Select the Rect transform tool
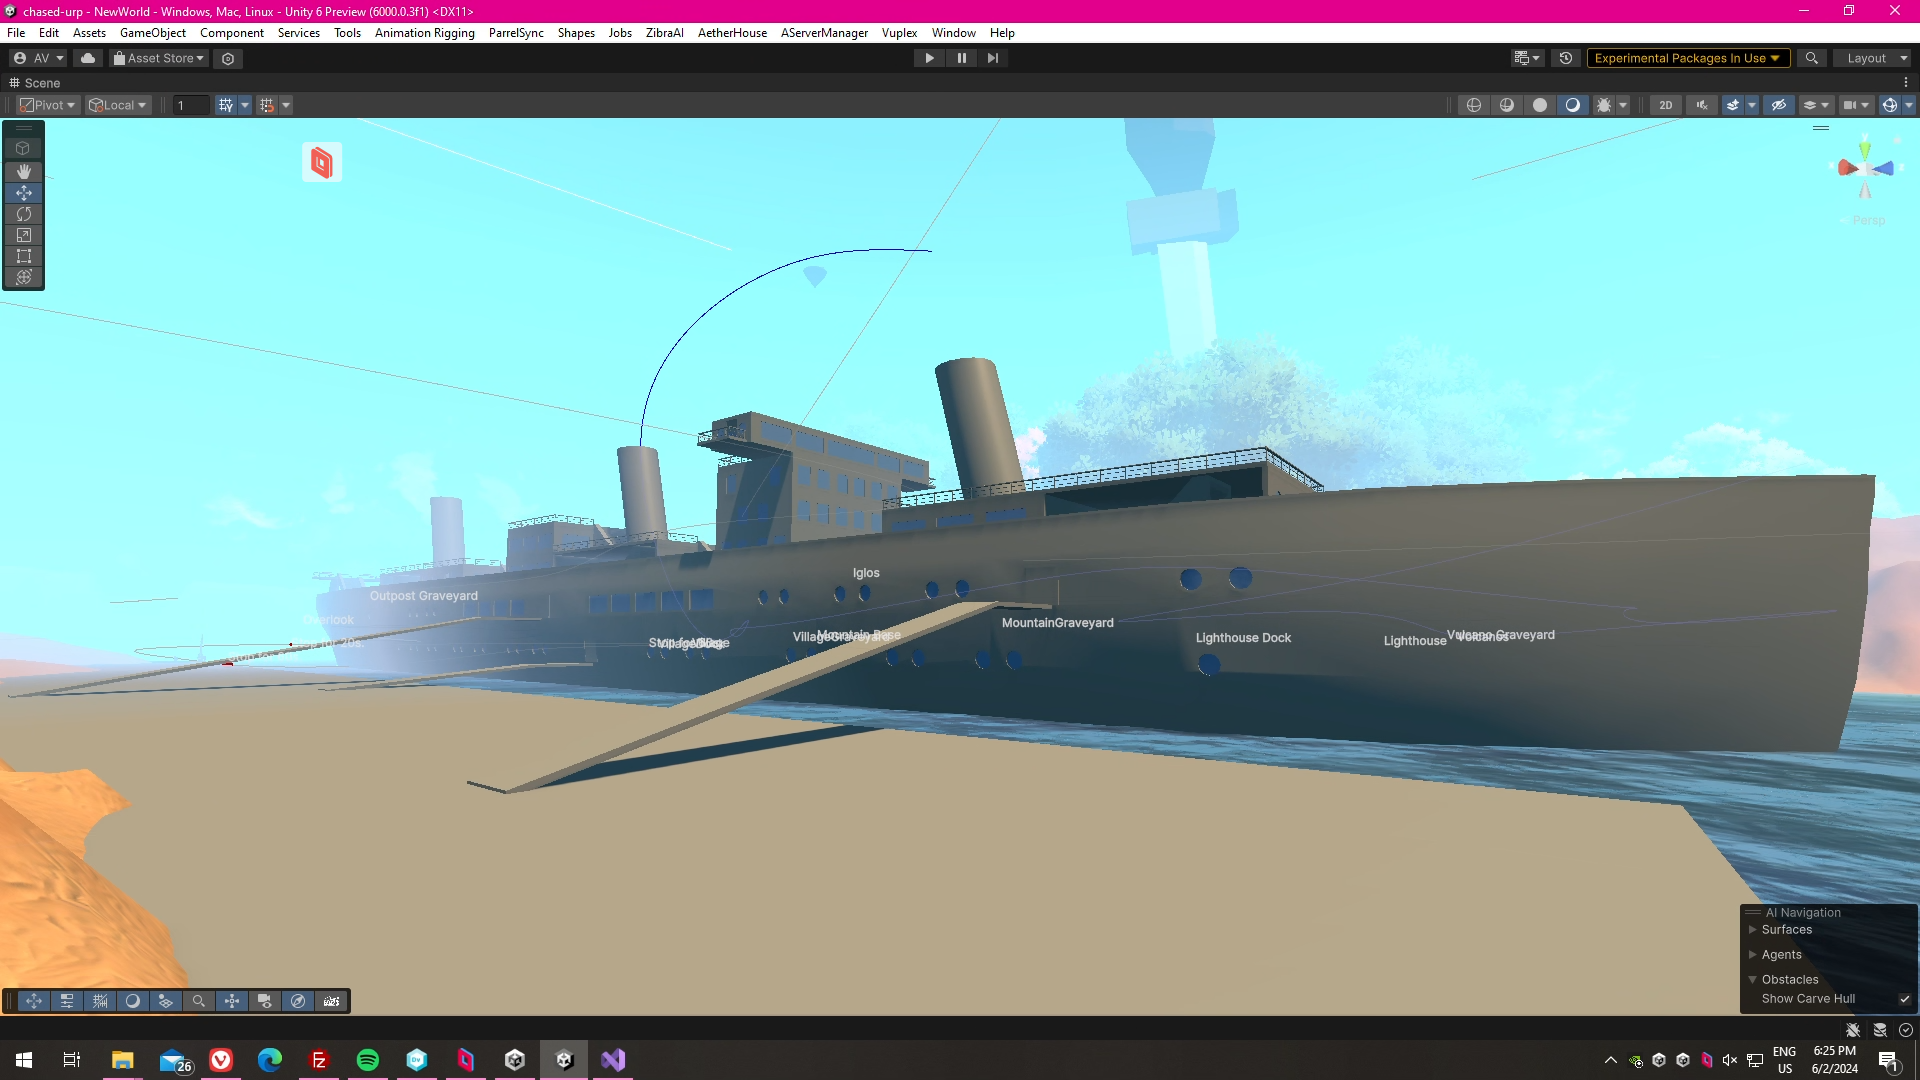The image size is (1920, 1080). (x=24, y=256)
